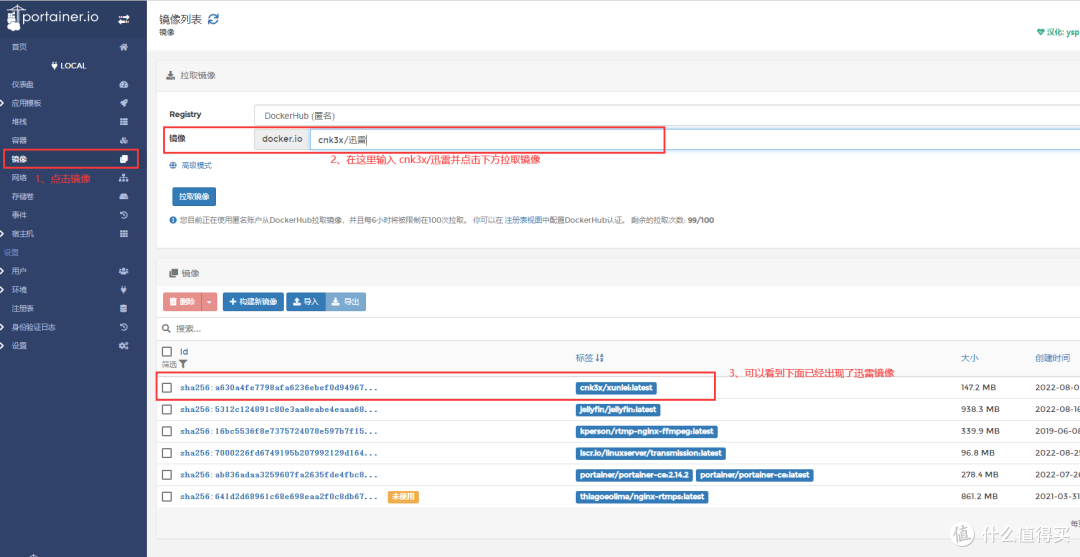Image resolution: width=1080 pixels, height=557 pixels.
Task: Open image sha256:5312c124891c80e3aa8eabe4eaaa68
Action: tap(279, 410)
